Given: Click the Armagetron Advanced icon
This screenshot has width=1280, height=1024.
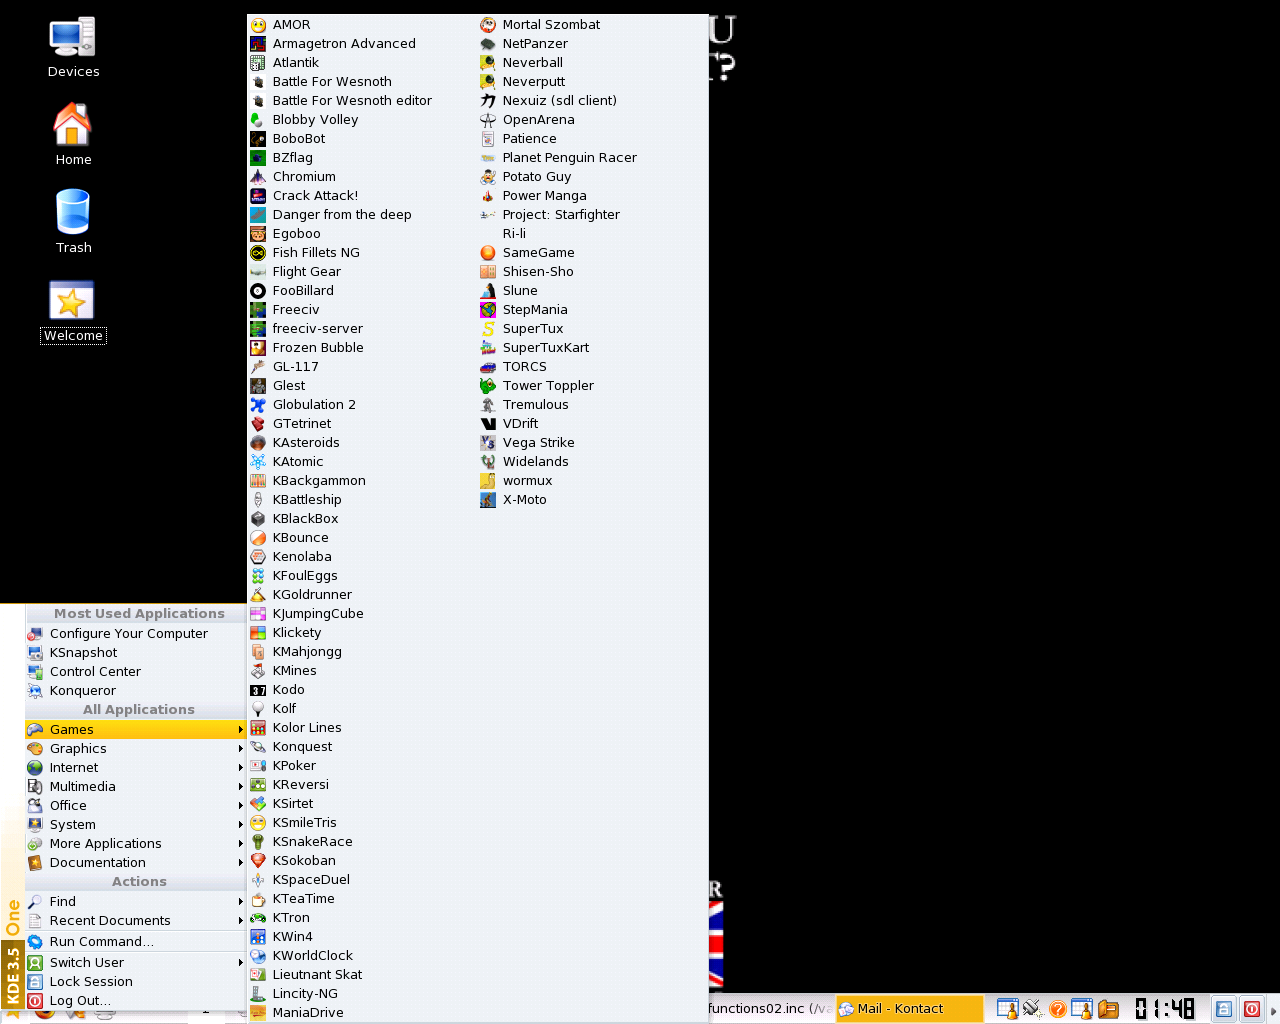Looking at the screenshot, I should coord(258,44).
